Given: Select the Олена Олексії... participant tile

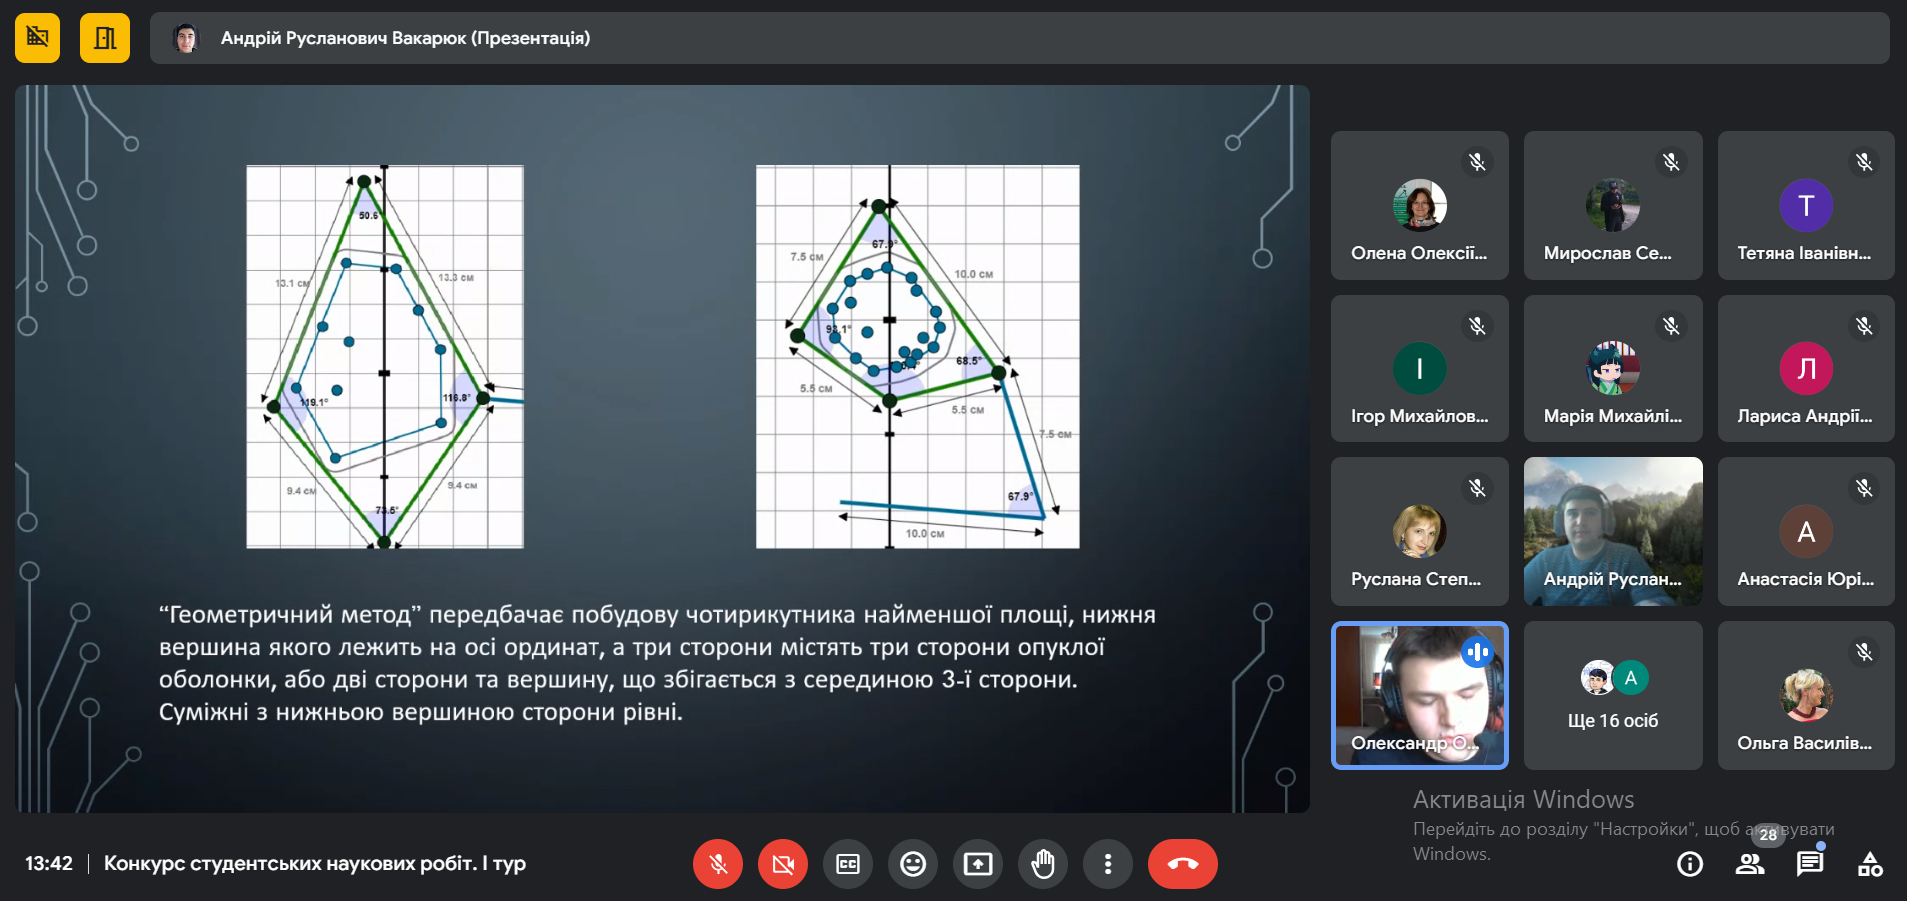Looking at the screenshot, I should click(1420, 205).
